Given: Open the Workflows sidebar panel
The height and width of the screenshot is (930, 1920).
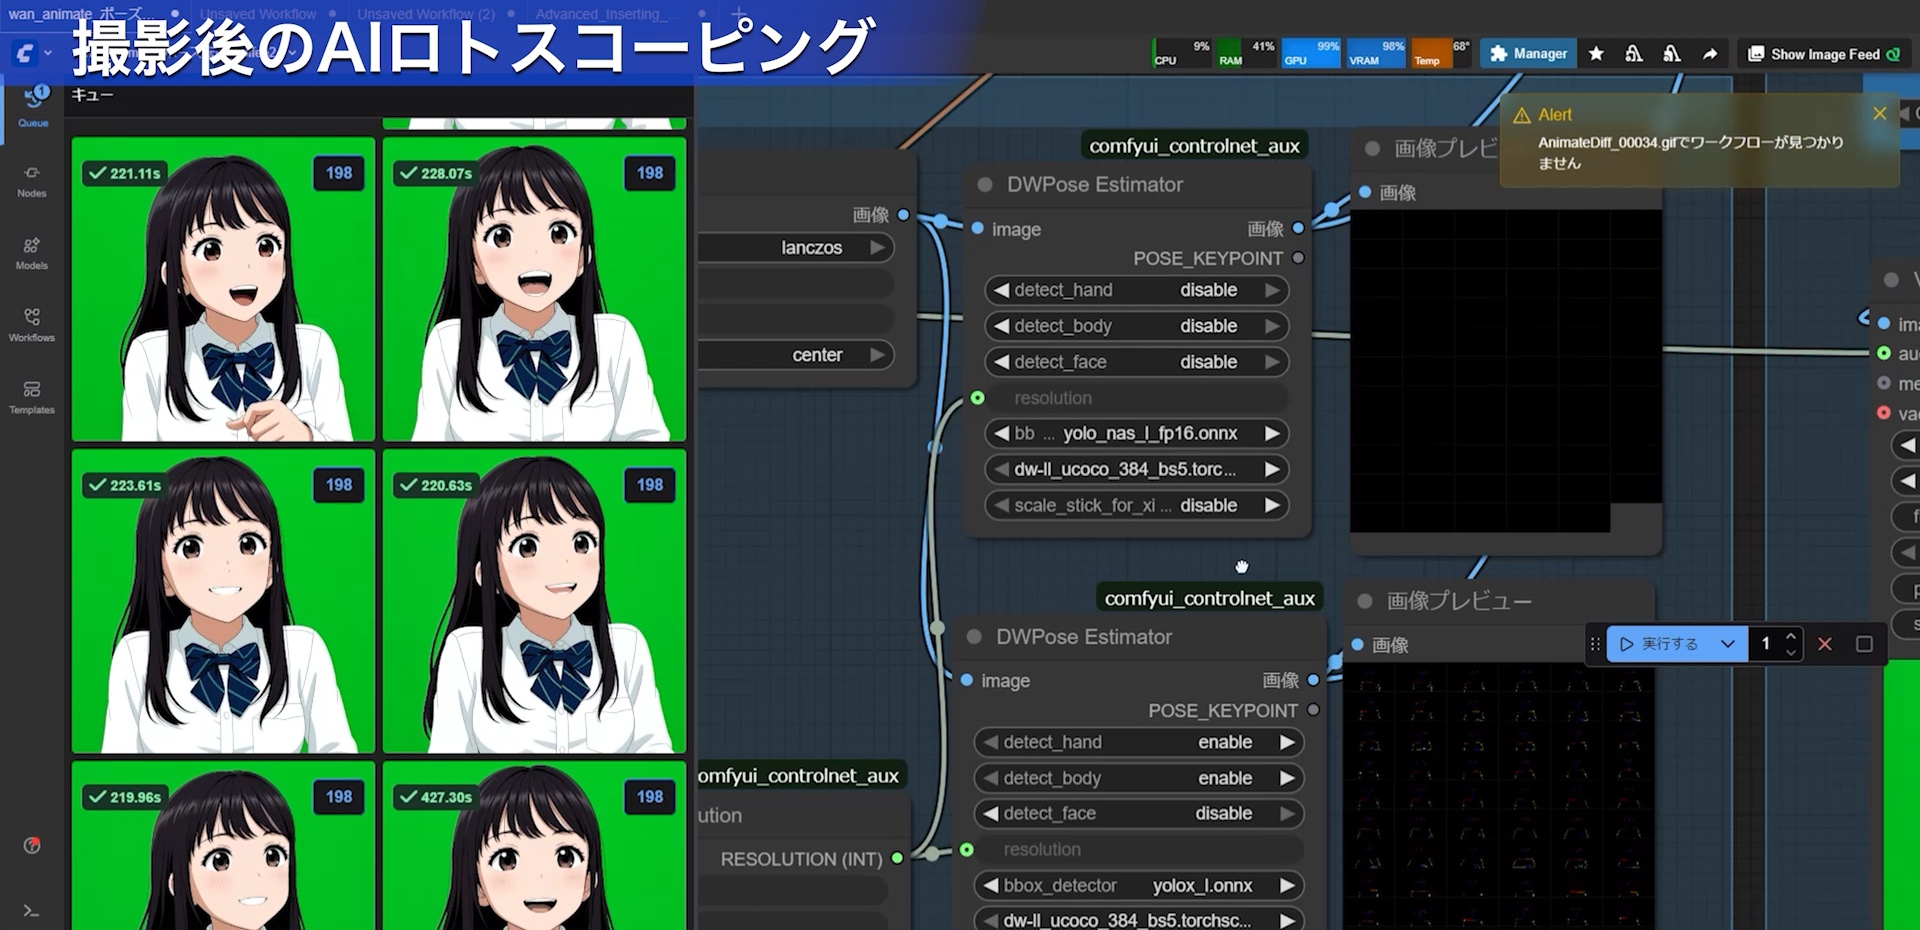Looking at the screenshot, I should [x=32, y=324].
